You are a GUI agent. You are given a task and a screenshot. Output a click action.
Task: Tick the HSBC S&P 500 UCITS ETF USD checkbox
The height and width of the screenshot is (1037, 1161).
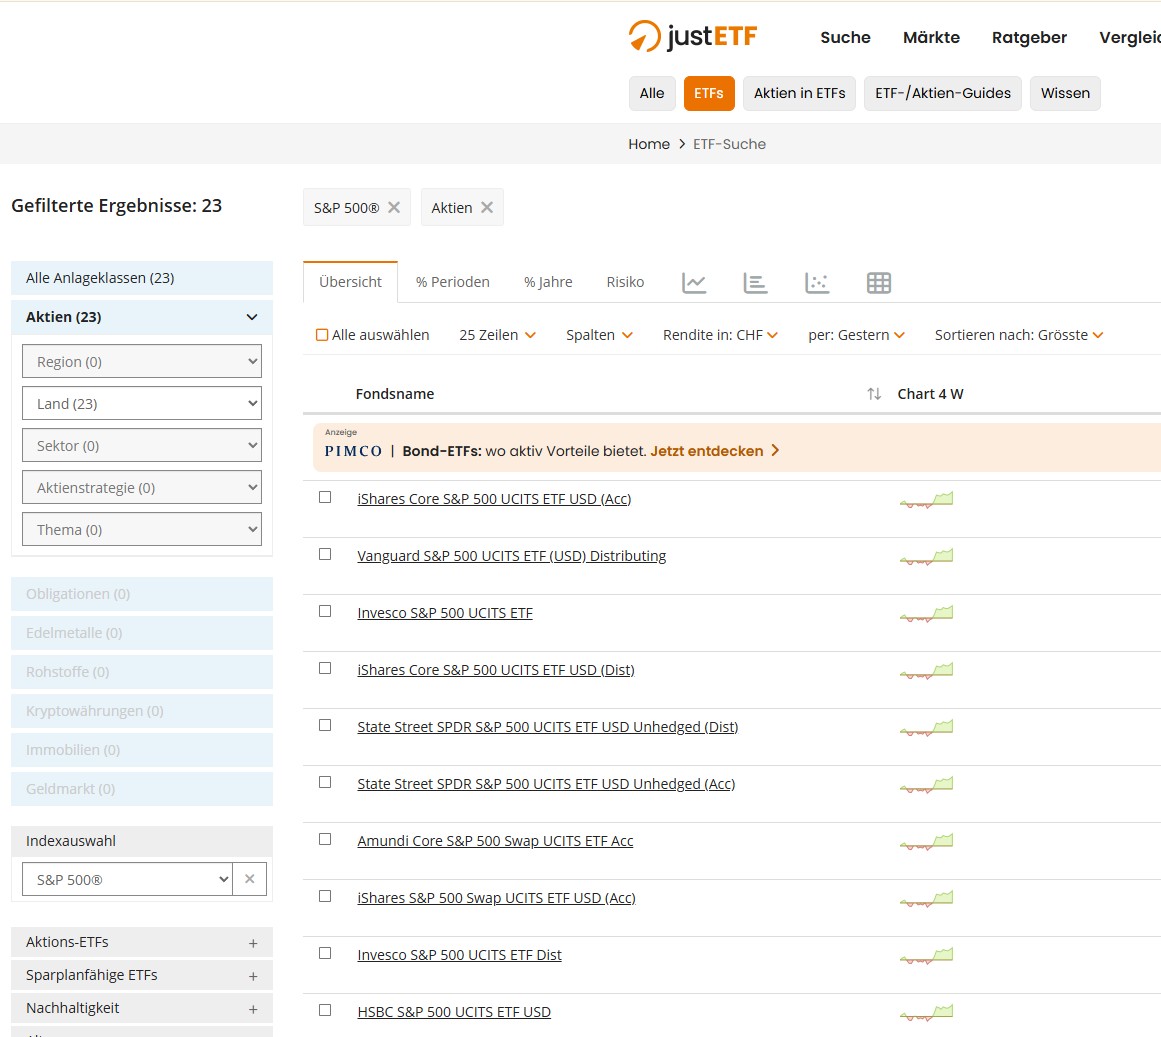pos(325,1010)
